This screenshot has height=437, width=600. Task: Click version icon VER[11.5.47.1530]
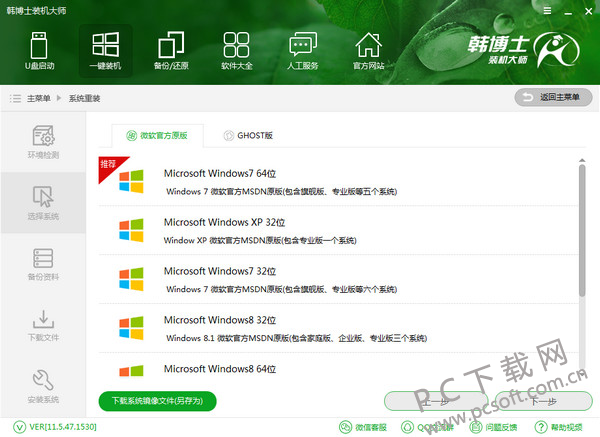pyautogui.click(x=19, y=427)
